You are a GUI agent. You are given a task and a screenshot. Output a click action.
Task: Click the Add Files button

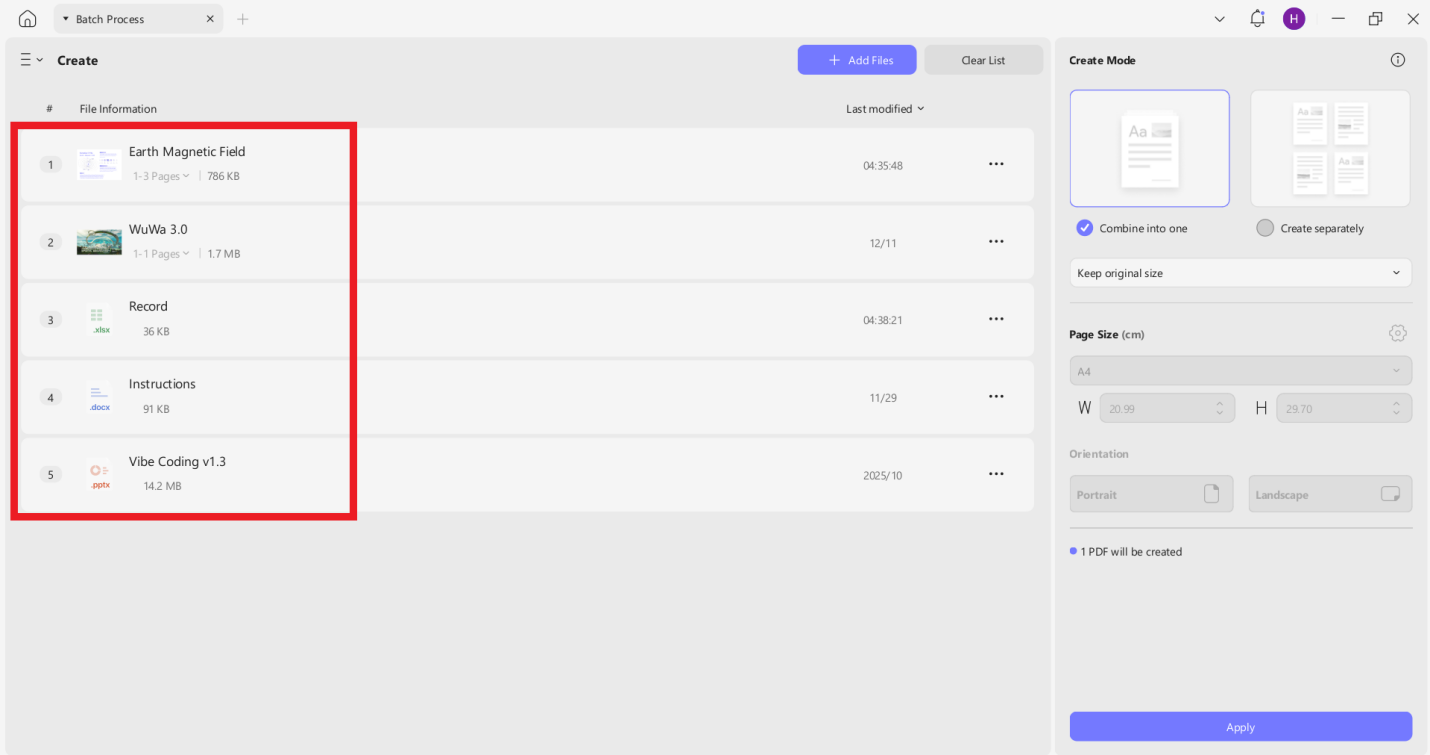[x=856, y=60]
